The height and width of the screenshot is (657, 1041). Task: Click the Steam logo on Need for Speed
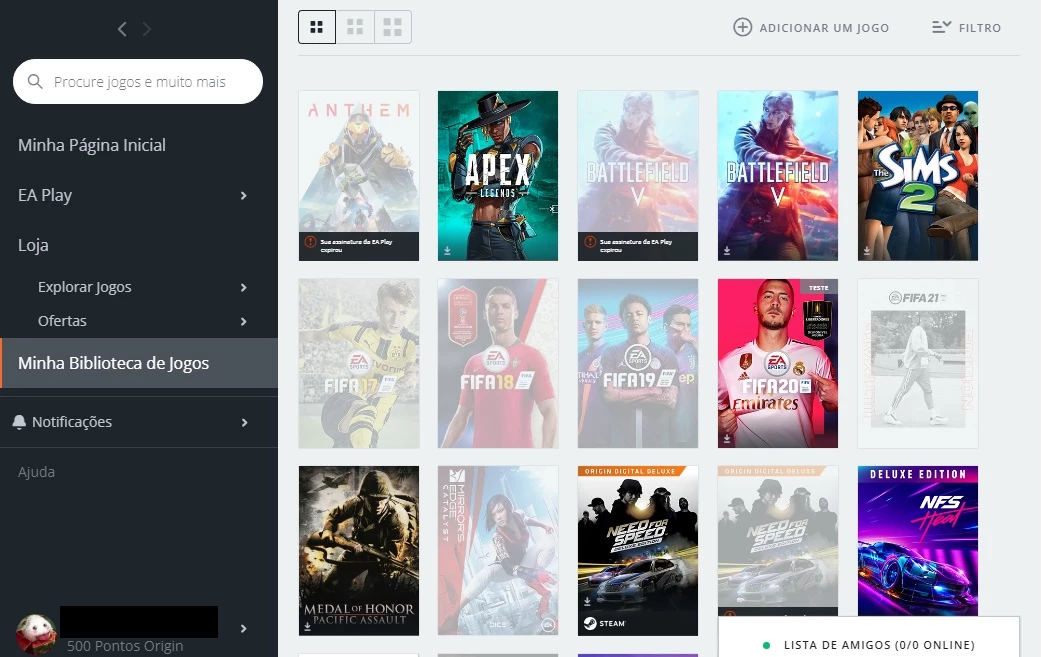click(x=590, y=623)
